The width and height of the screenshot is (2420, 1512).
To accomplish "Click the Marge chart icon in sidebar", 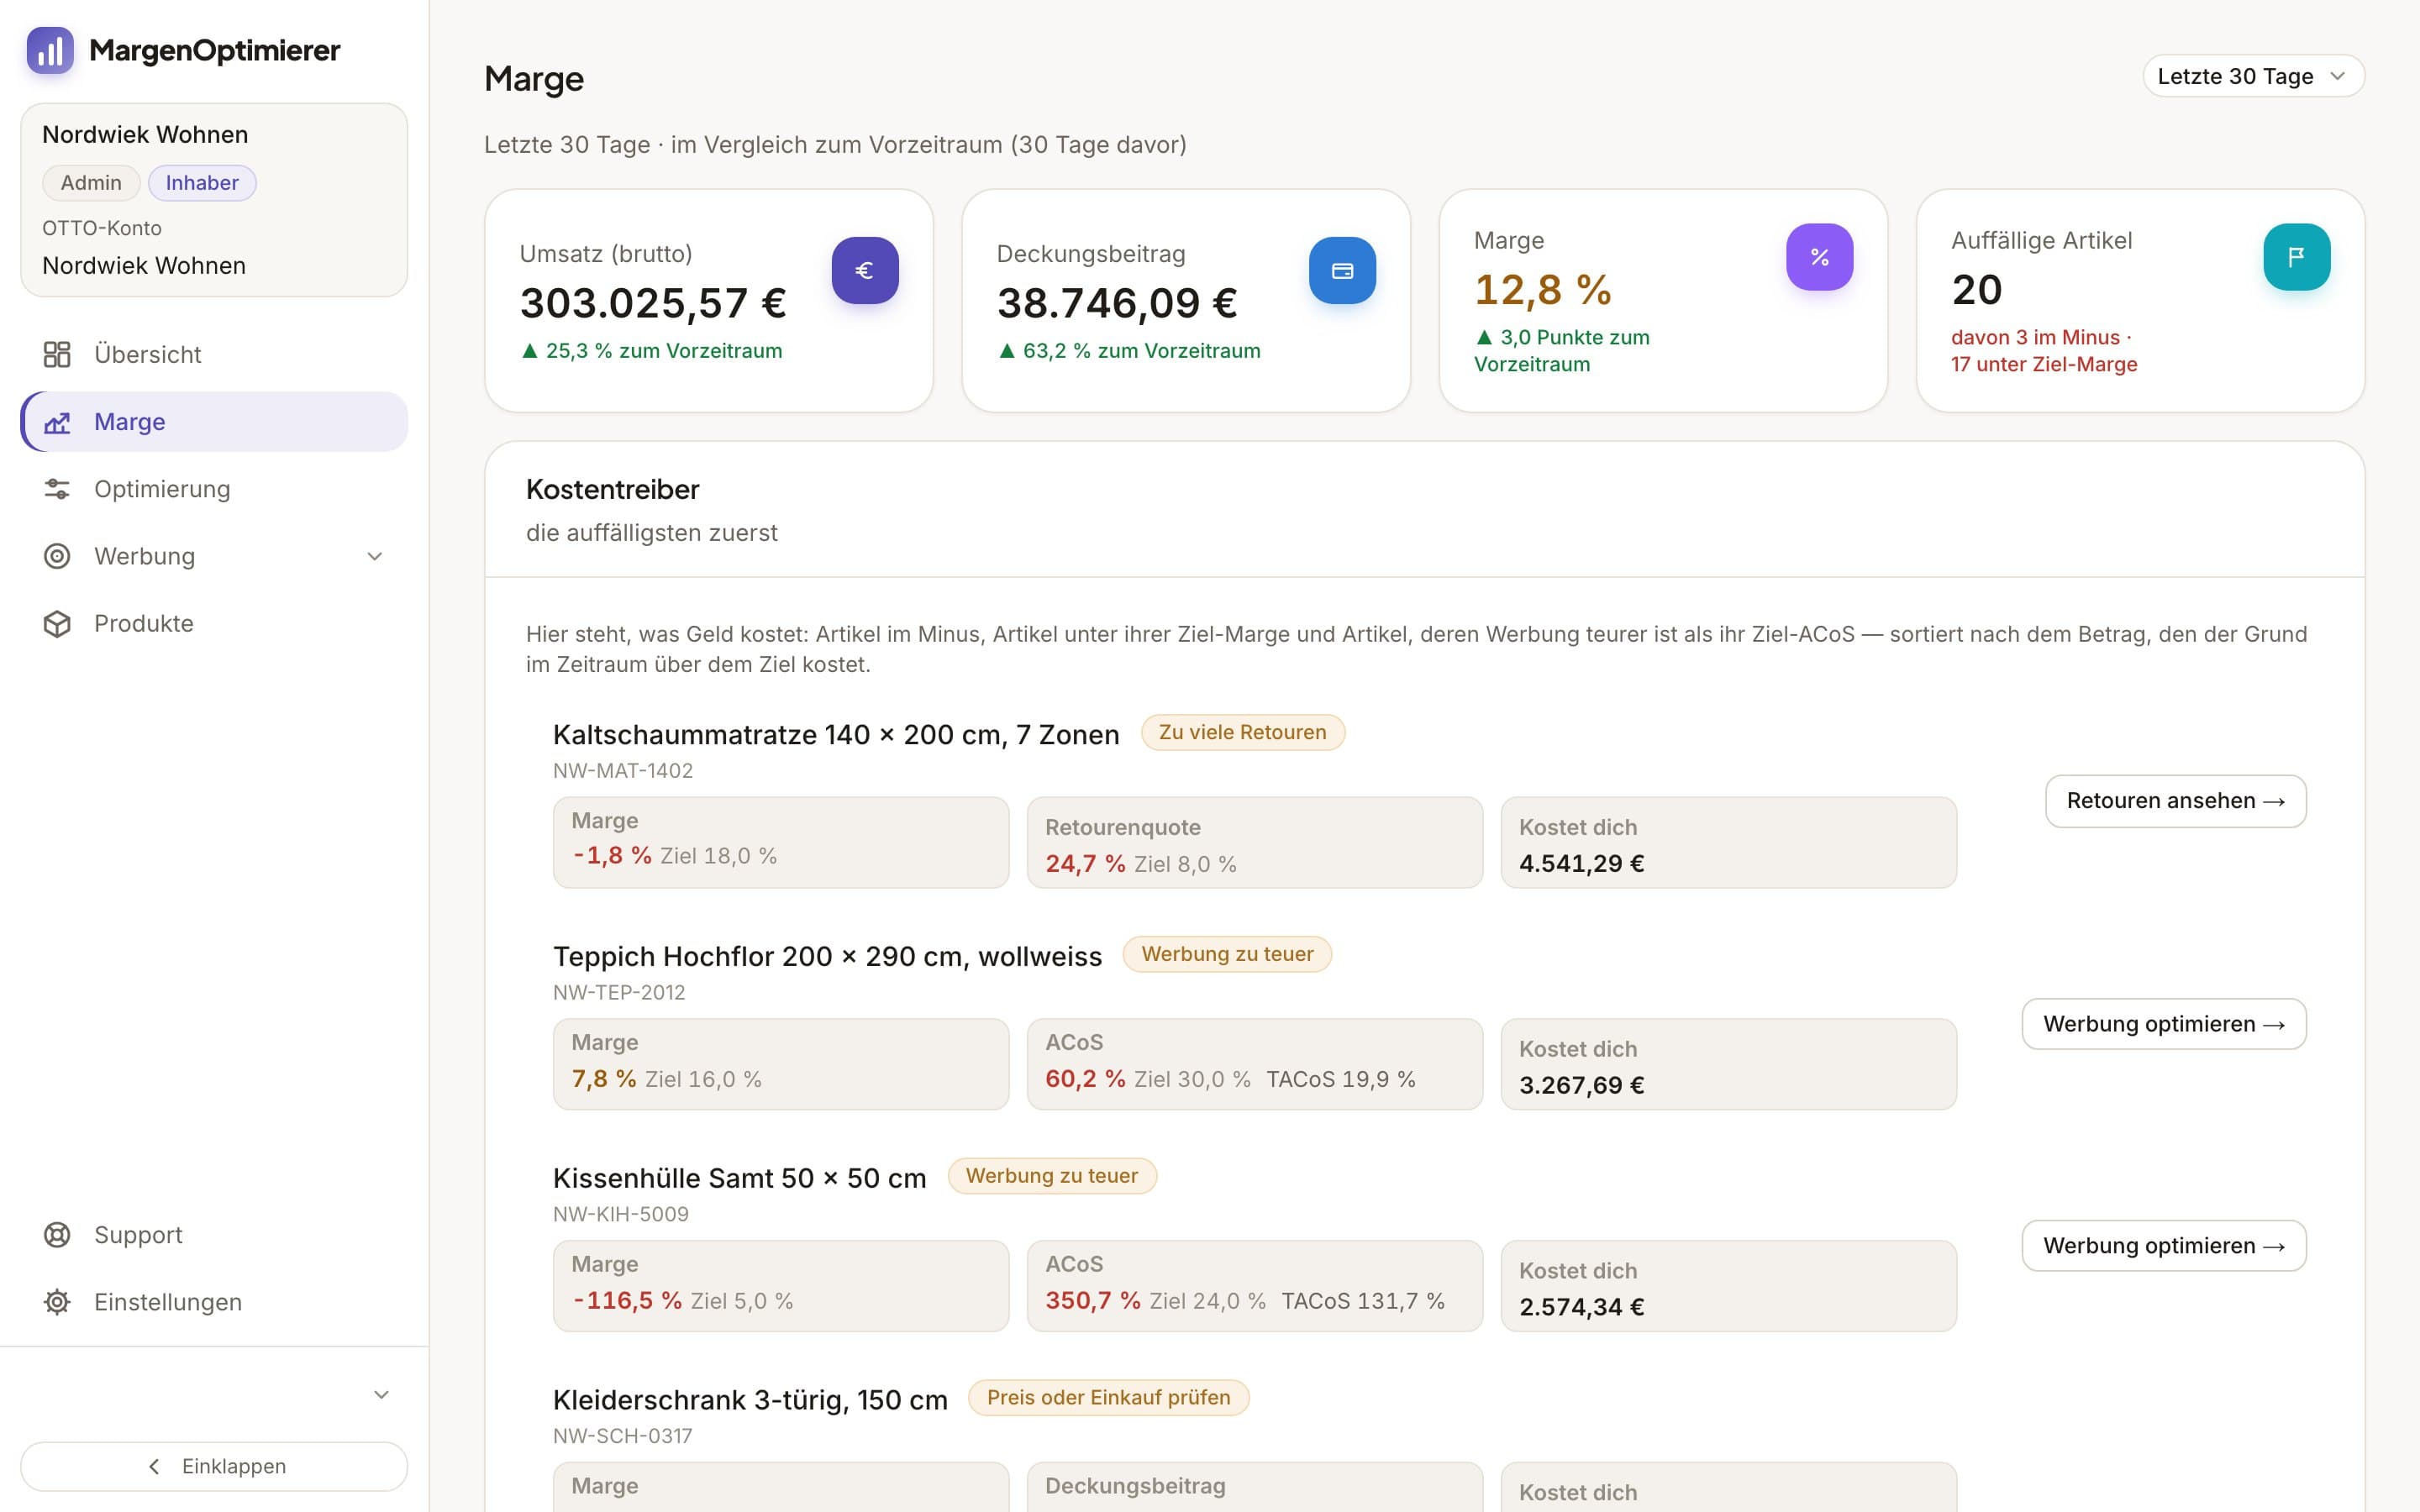I will pos(57,422).
